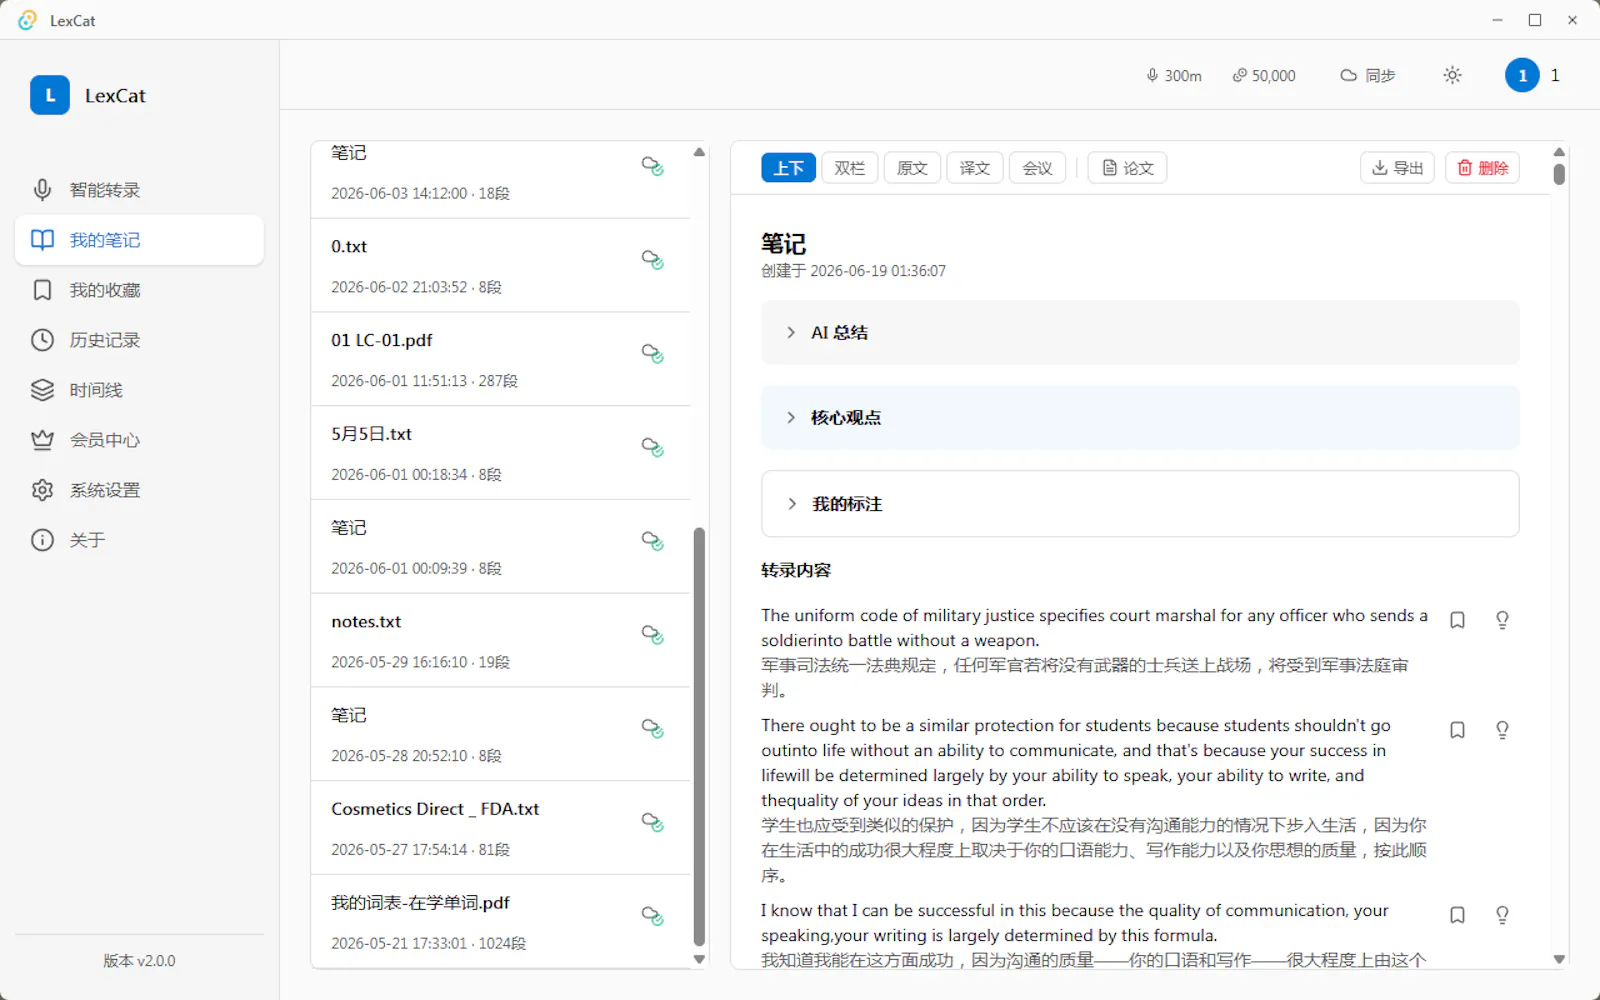Click sync icon for Cosmetics Direct _ FDA.txt
The height and width of the screenshot is (1000, 1600).
pos(653,822)
